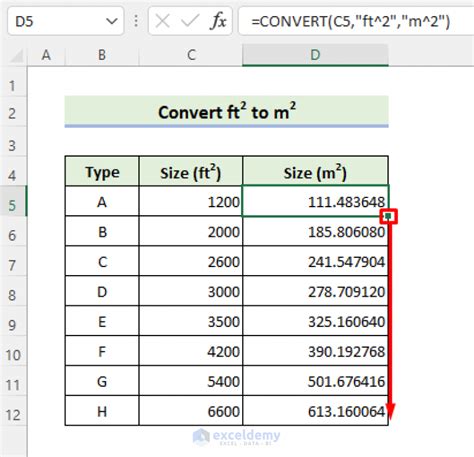The image size is (474, 457).
Task: Expand the Name Box dropdown arrow
Action: 112,22
